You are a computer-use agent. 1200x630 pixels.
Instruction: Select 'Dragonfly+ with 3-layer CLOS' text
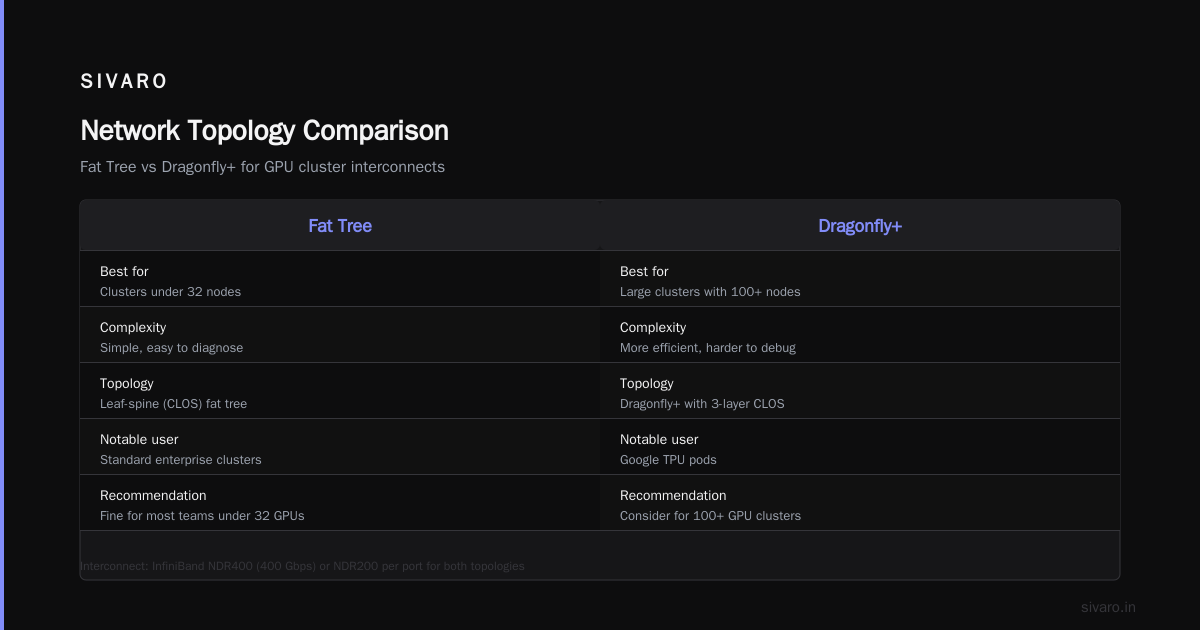click(x=702, y=404)
